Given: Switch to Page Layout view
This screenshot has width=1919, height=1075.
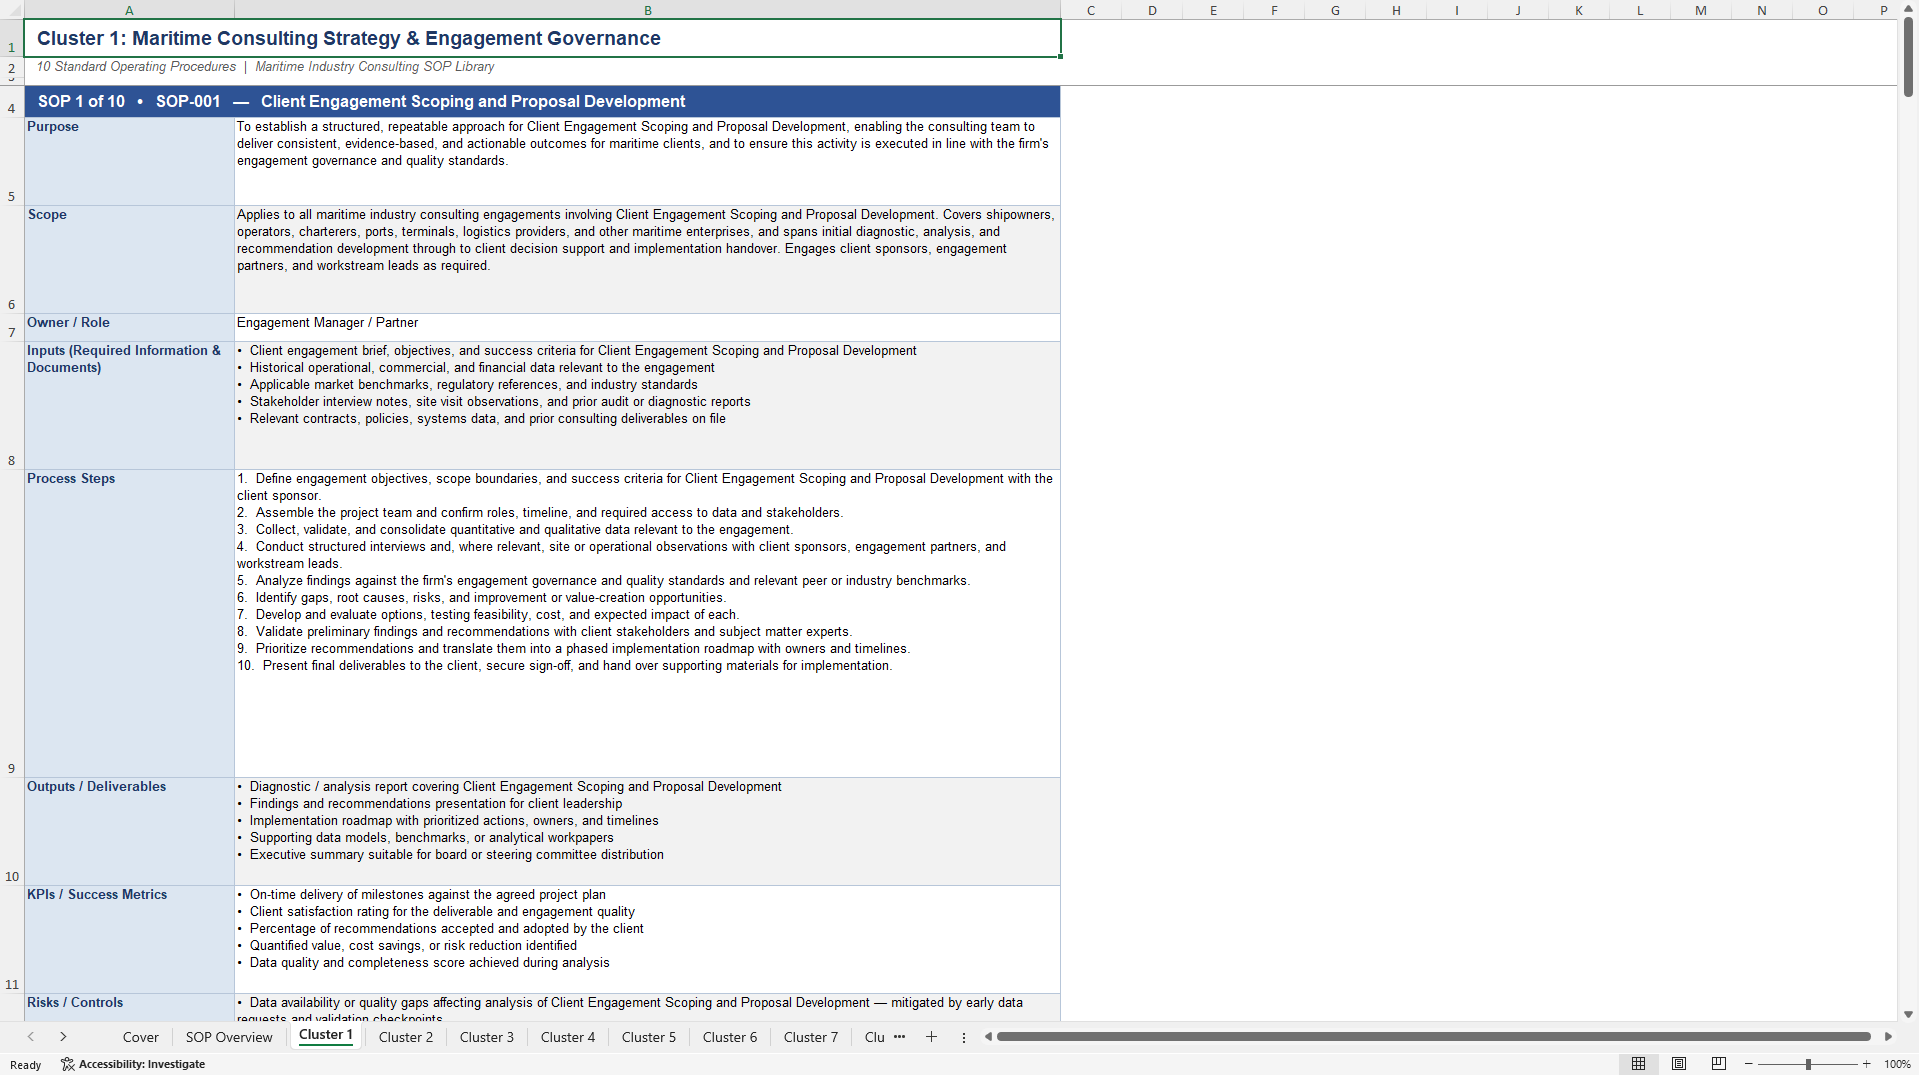Looking at the screenshot, I should [x=1679, y=1064].
